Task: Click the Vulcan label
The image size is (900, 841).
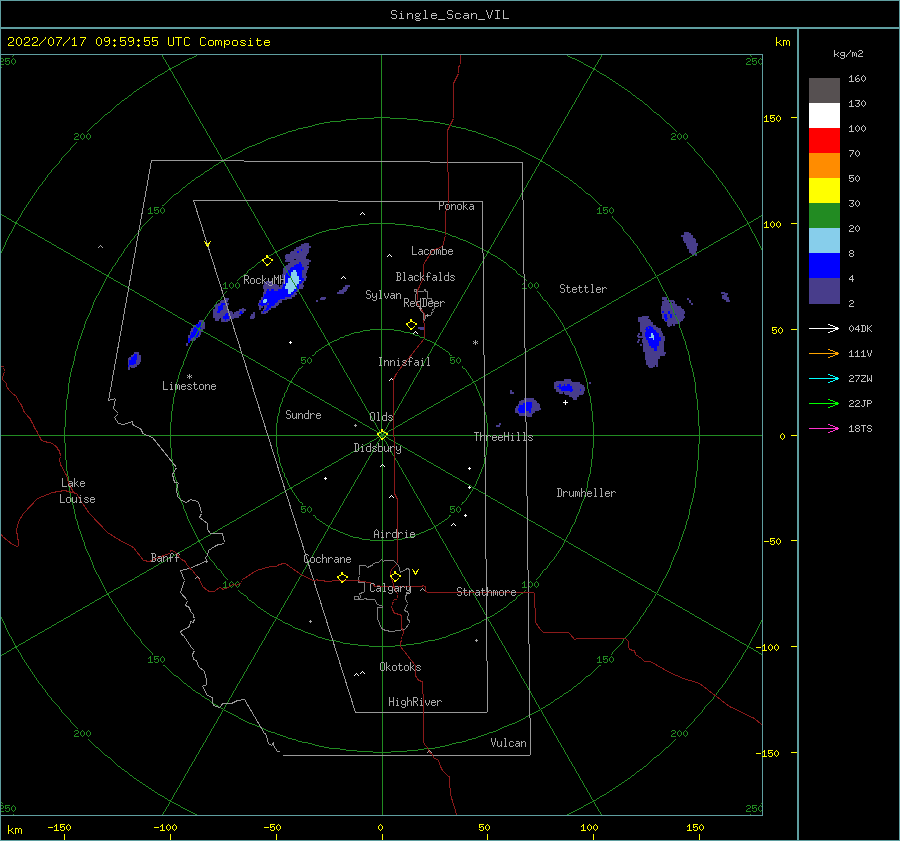Action: 508,743
